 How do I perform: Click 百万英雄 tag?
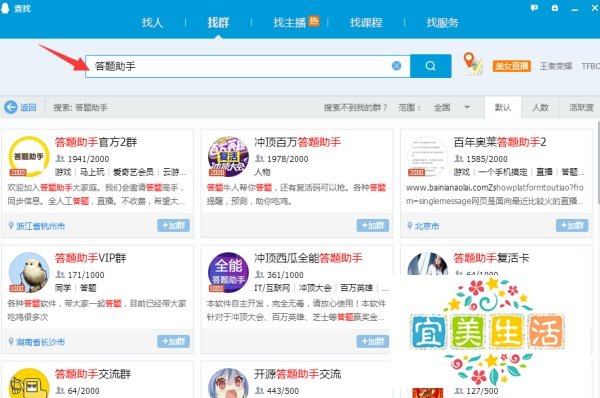pyautogui.click(x=356, y=288)
